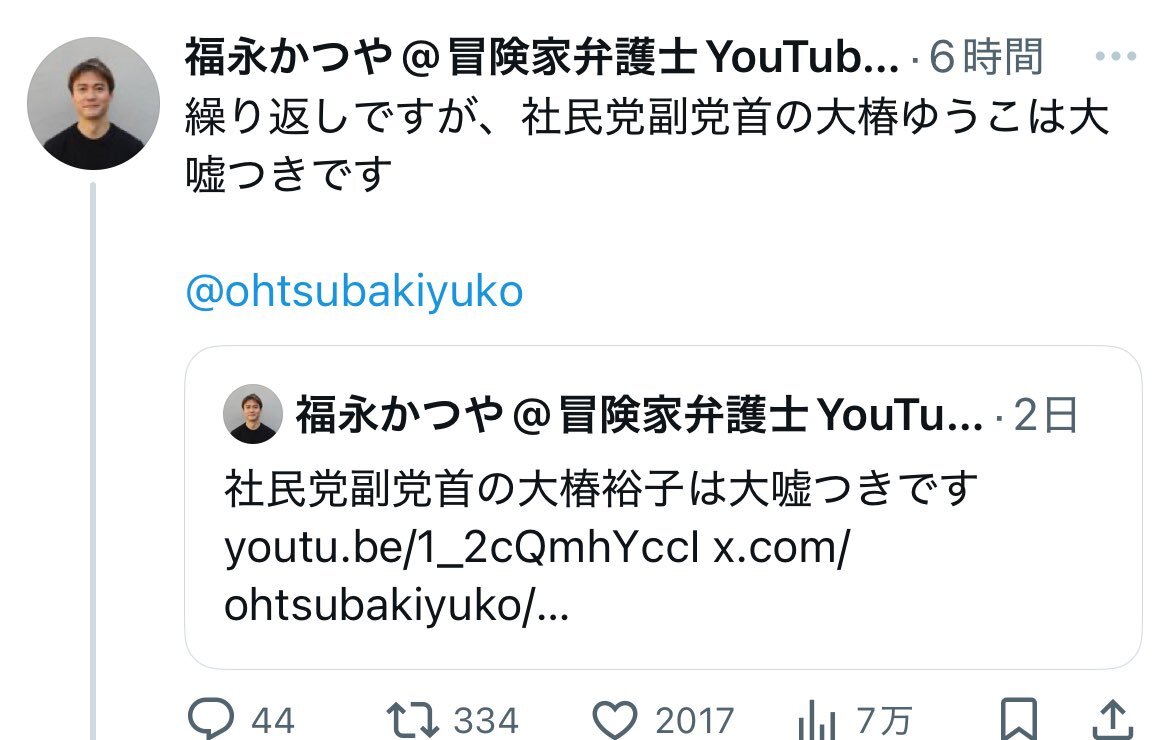Repost the tweet with the retweet icon

(x=412, y=720)
